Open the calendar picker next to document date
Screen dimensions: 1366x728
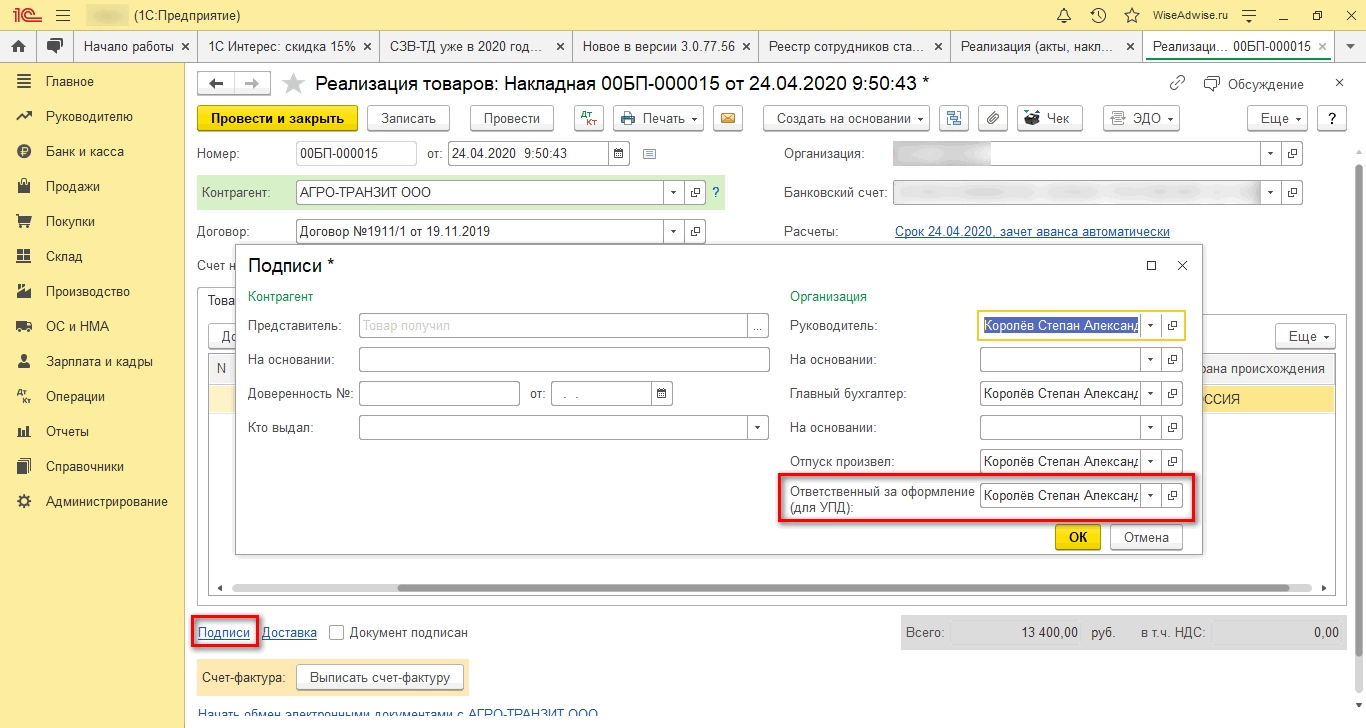619,154
